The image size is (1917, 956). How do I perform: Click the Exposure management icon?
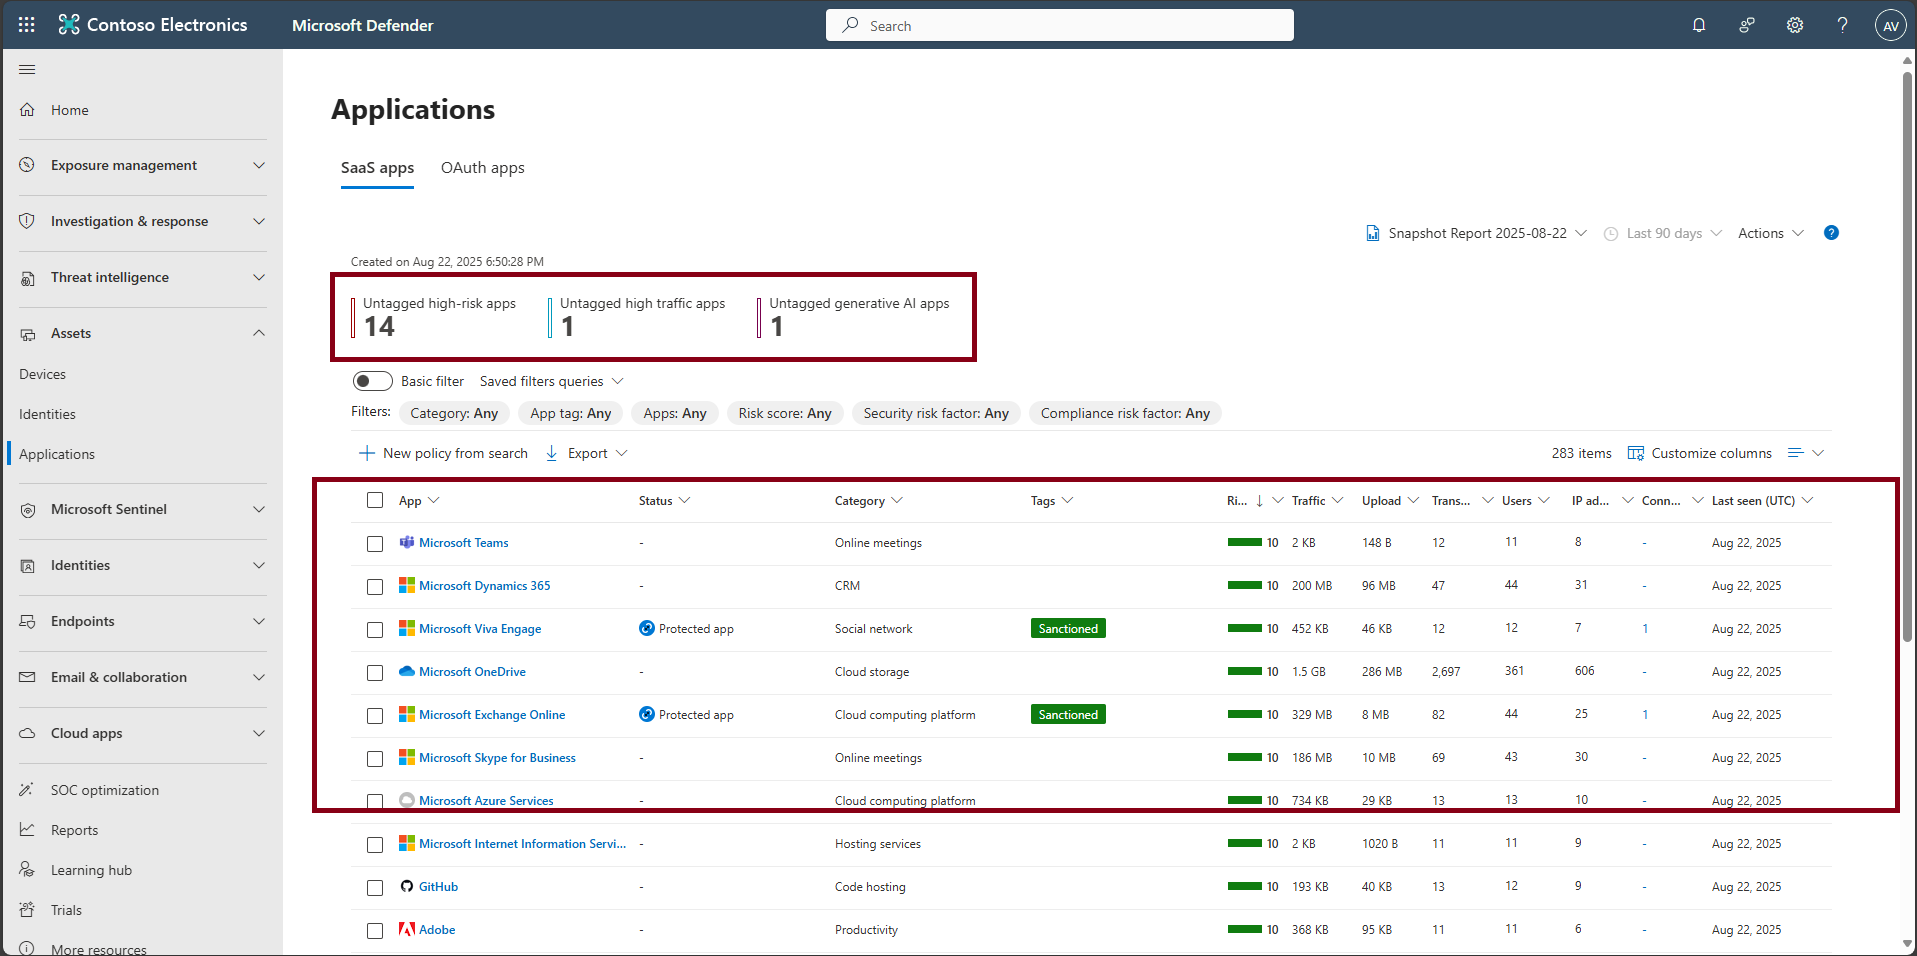27,165
